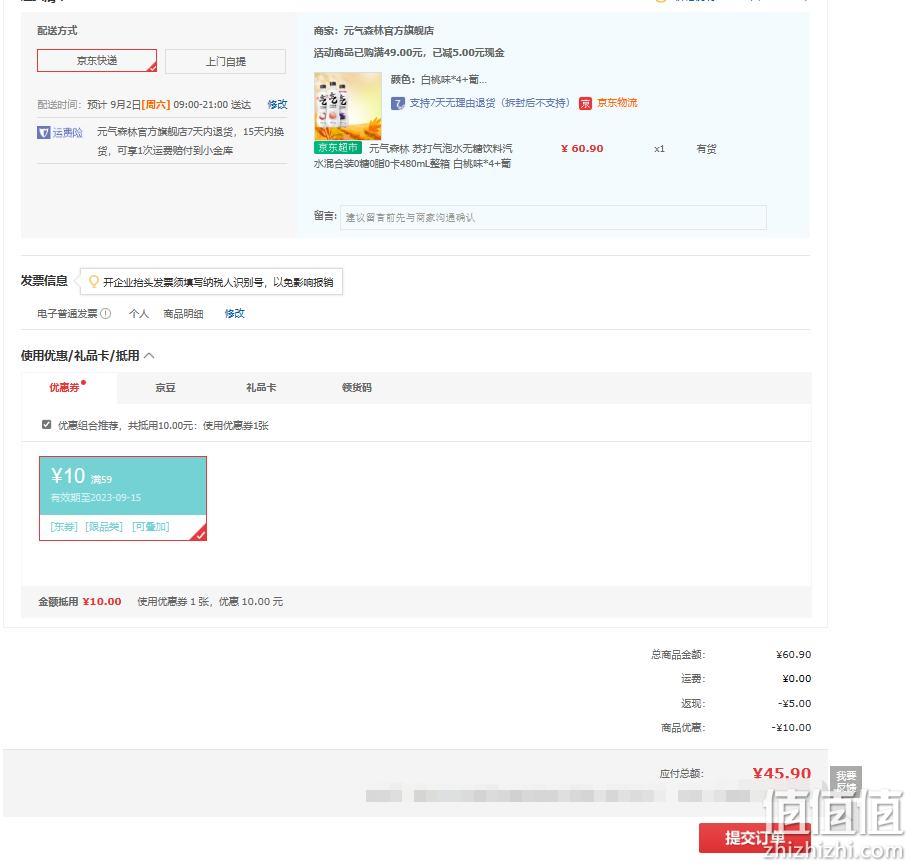913x868 pixels.
Task: Select 京东快递 delivery method
Action: tap(97, 61)
